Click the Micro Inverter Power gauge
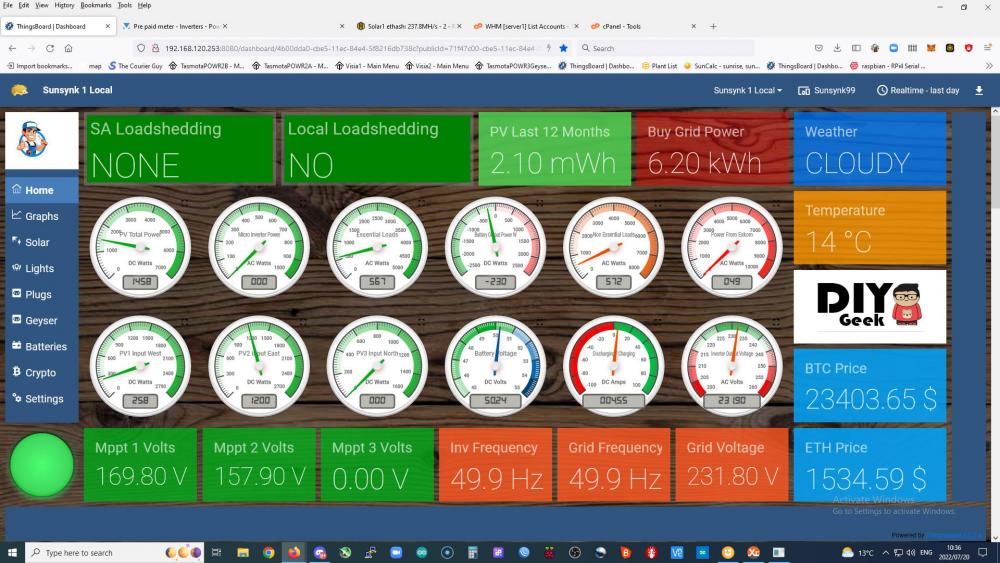Viewport: 1000px width, 563px height. [x=259, y=247]
